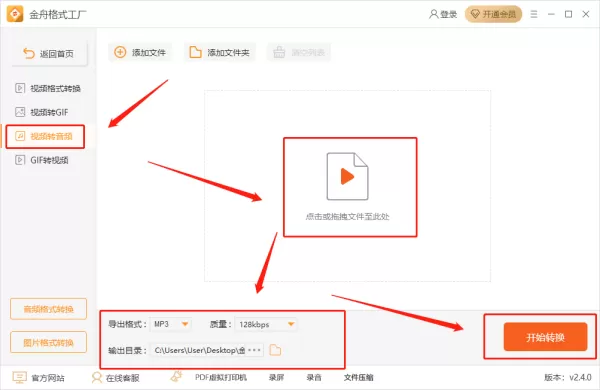Screen dimensions: 600x390
Task: Click the person icon beside 在线客服
Action: point(97,377)
